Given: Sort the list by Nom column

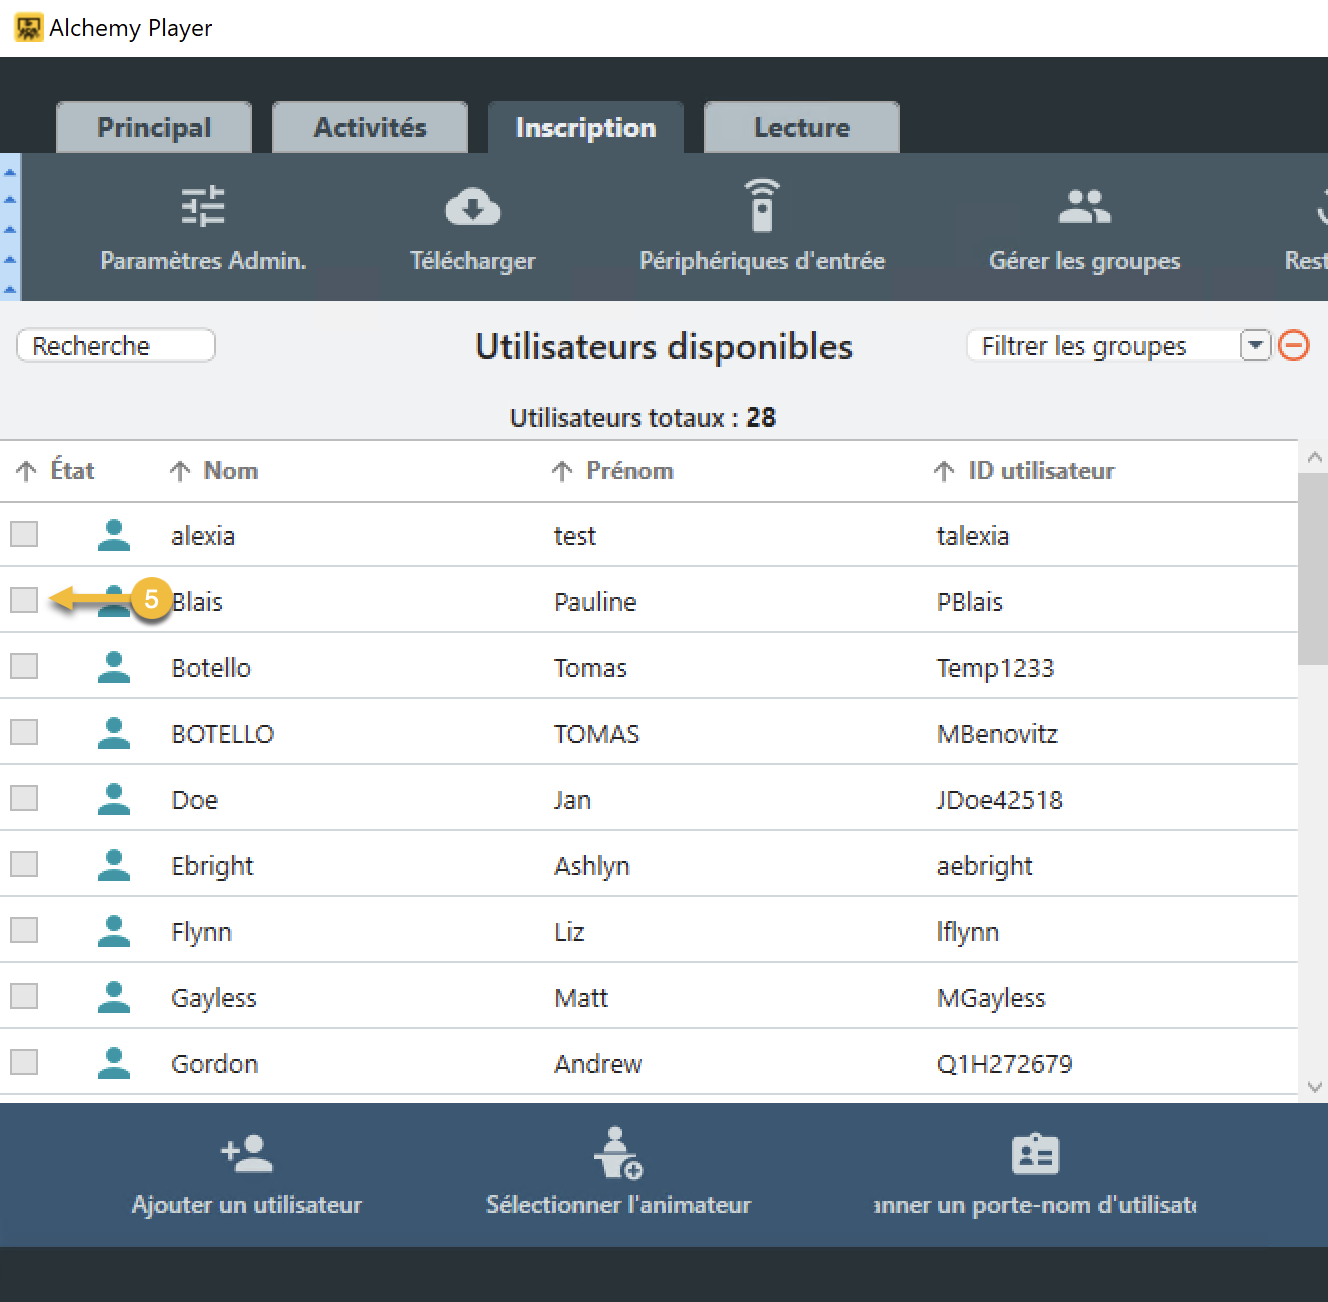Looking at the screenshot, I should click(x=230, y=471).
